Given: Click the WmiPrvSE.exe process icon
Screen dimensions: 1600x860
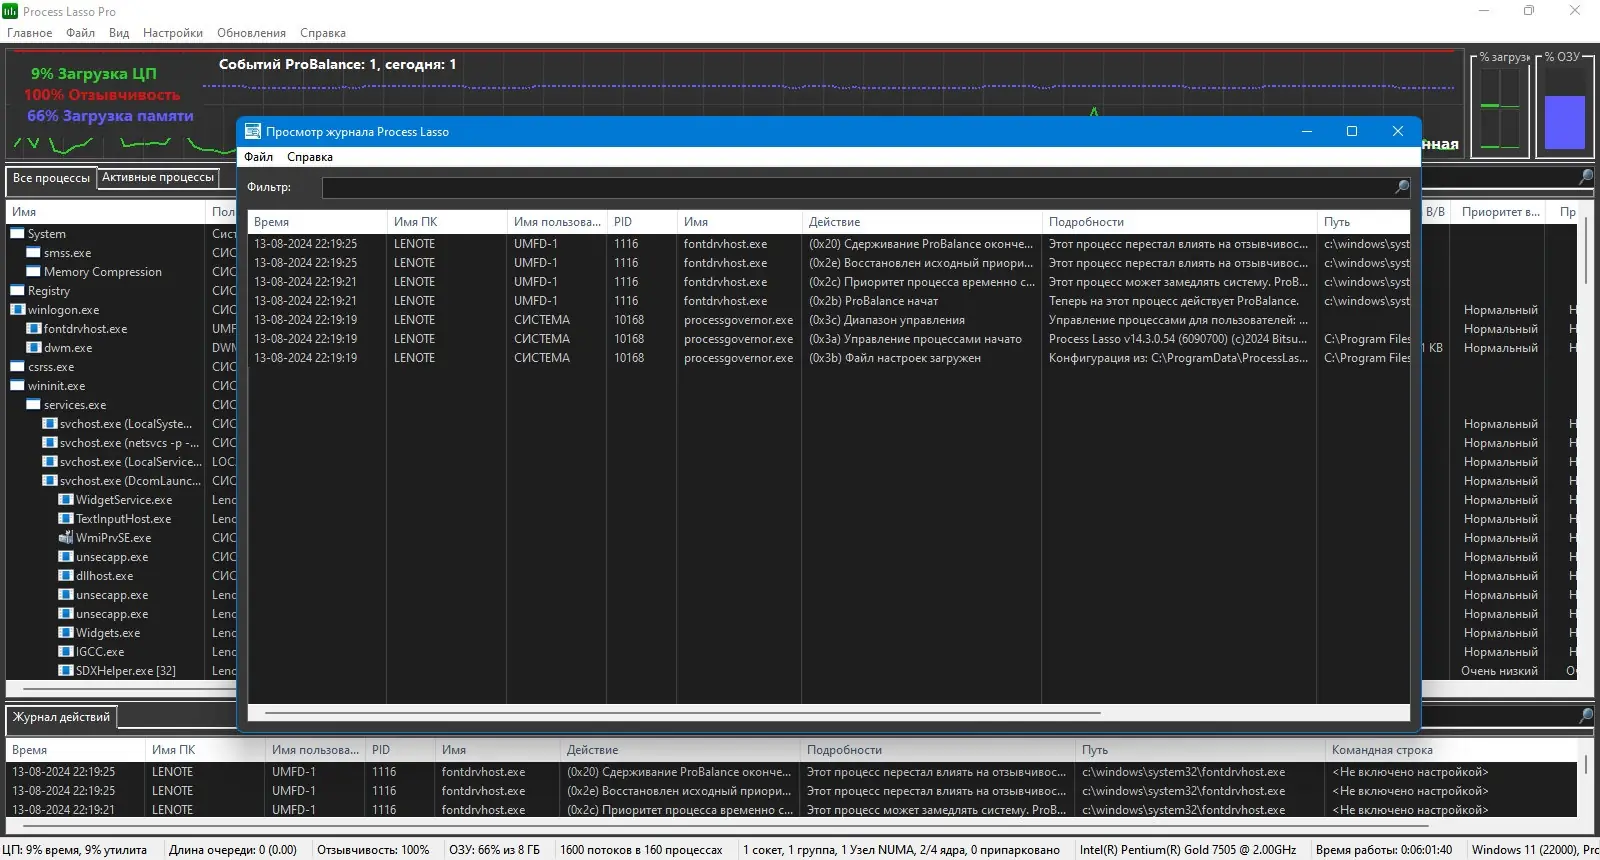Looking at the screenshot, I should (66, 538).
